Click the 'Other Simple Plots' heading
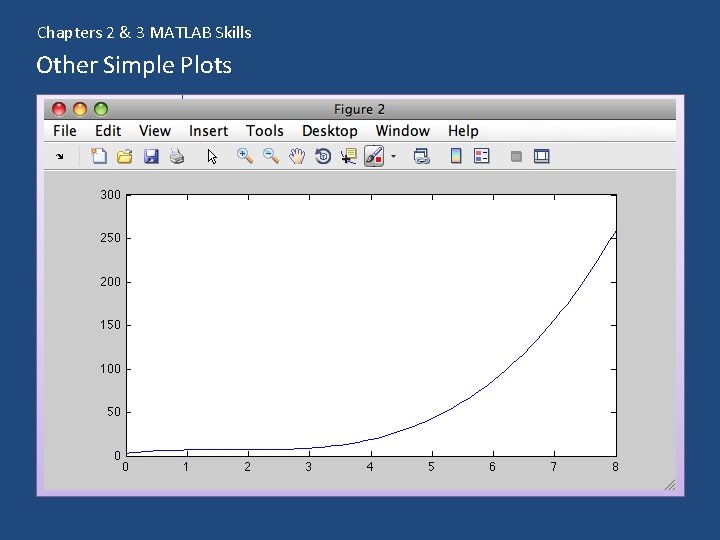 click(x=134, y=65)
